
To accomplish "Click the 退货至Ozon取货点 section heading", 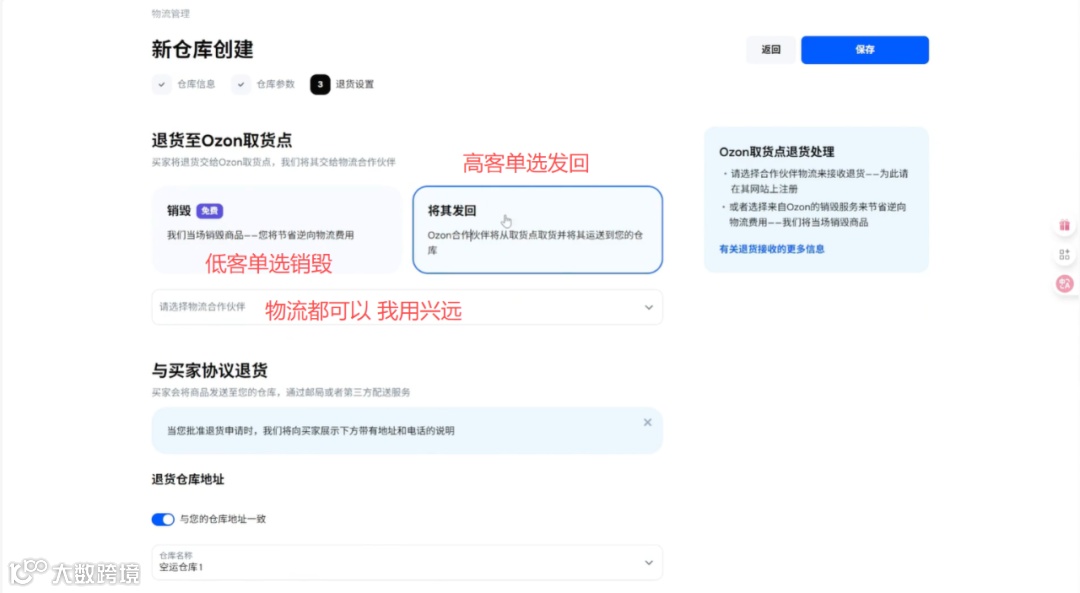I will click(x=222, y=141).
